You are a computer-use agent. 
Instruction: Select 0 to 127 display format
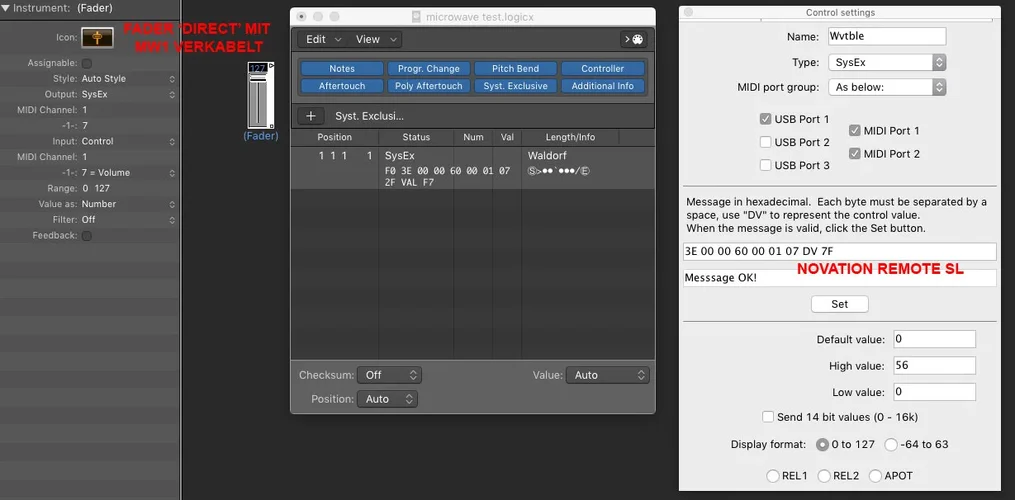[822, 445]
